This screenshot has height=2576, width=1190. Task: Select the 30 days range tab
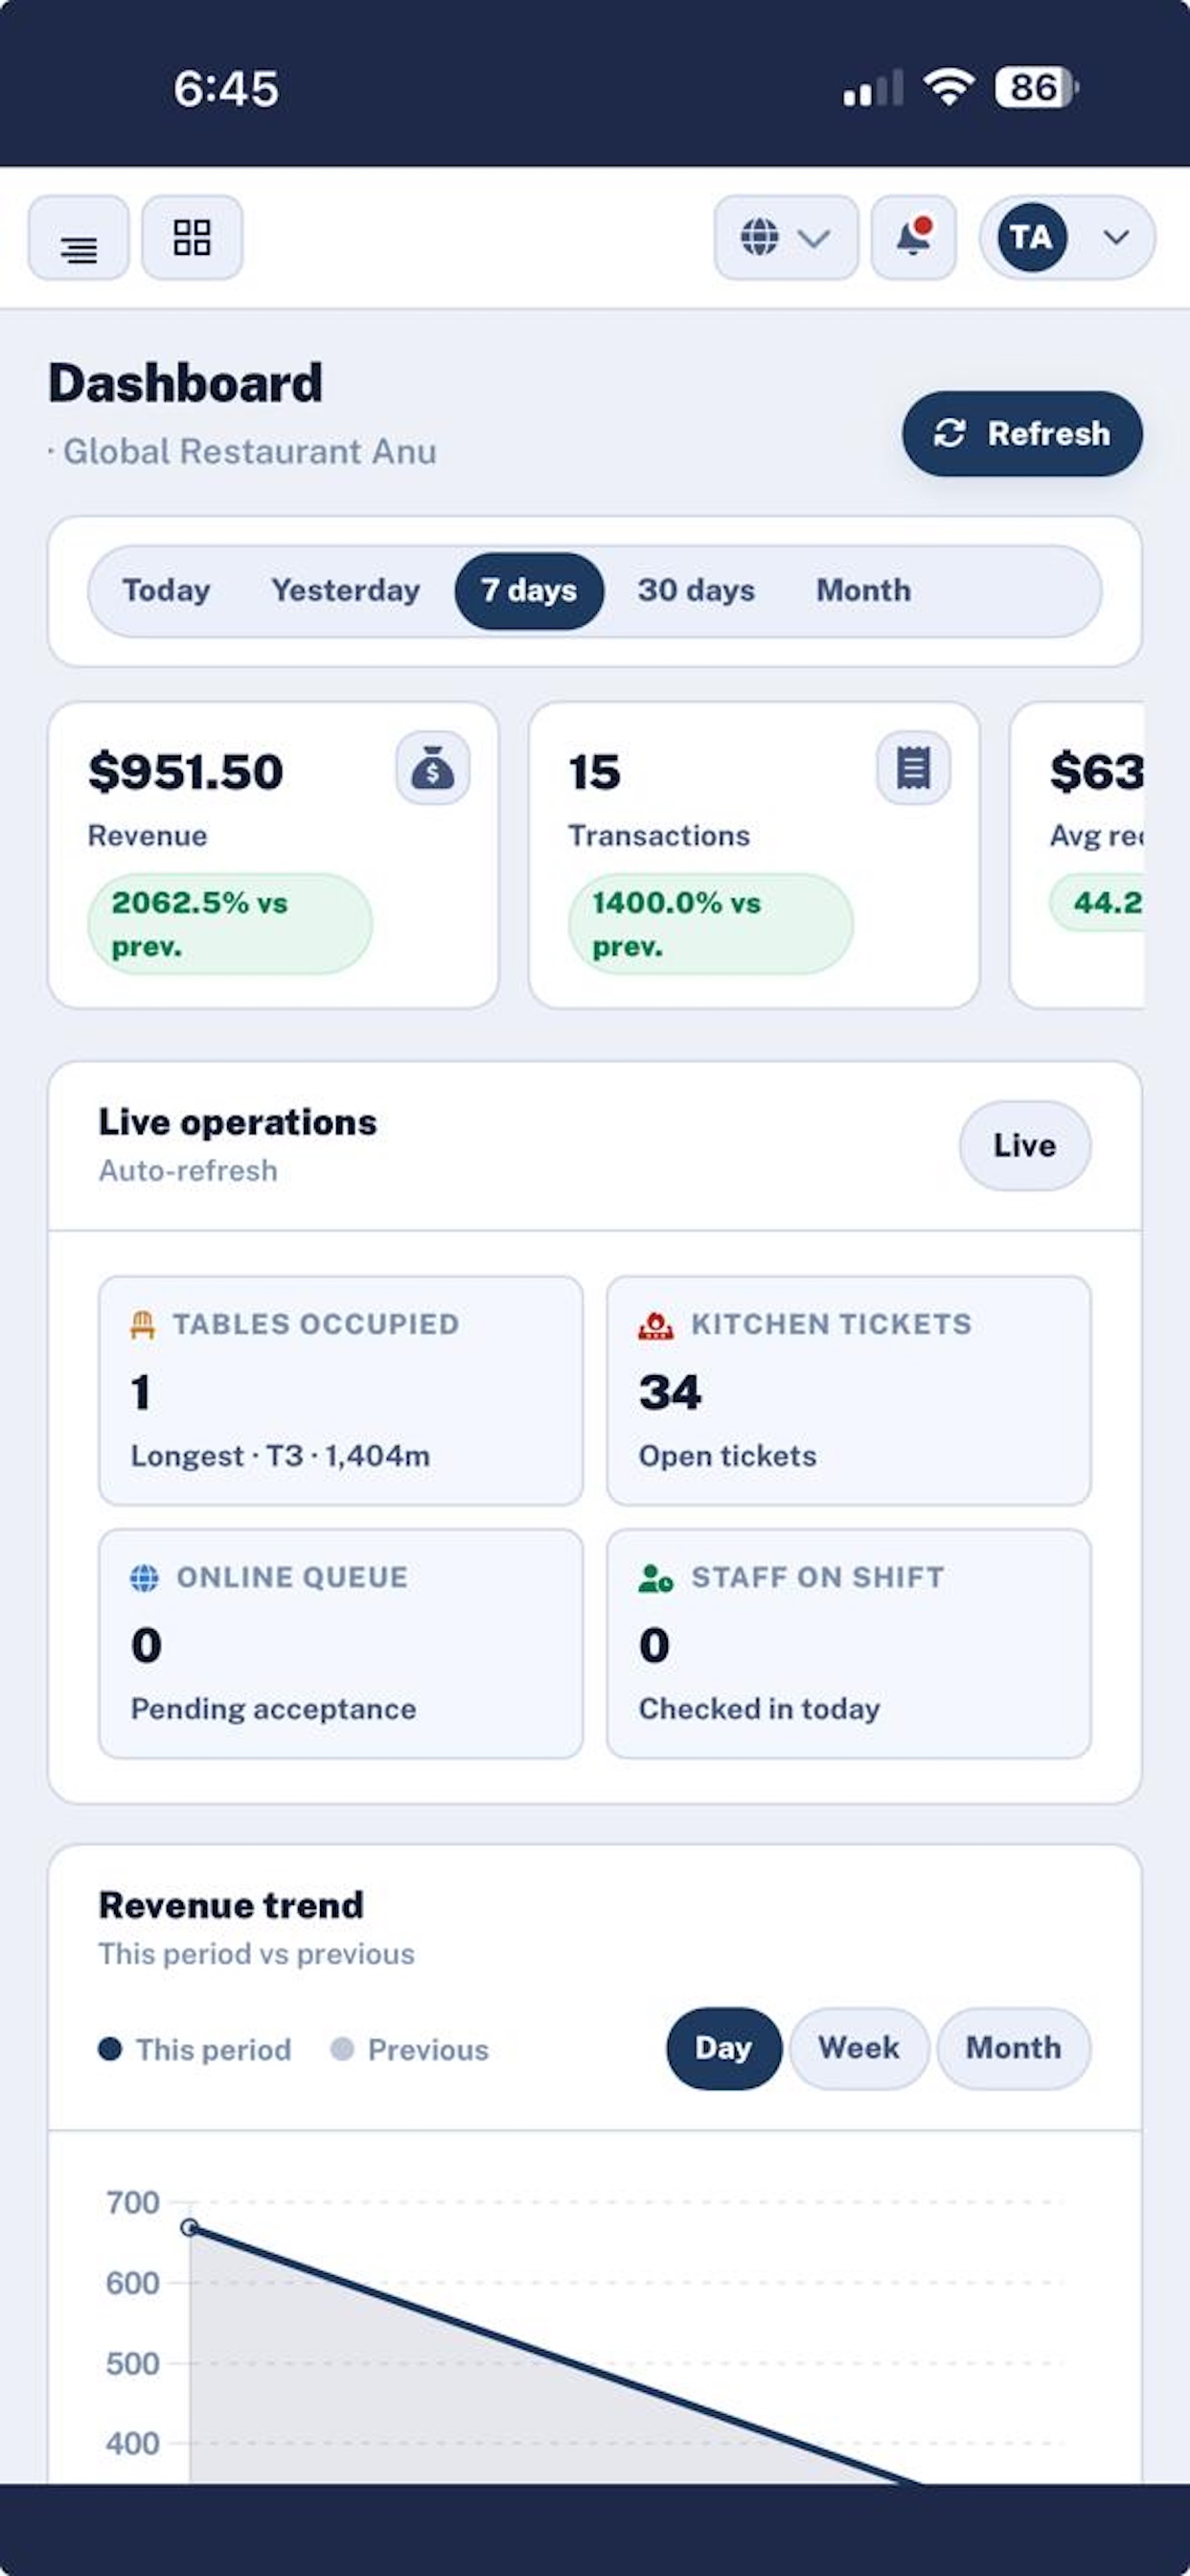coord(696,591)
